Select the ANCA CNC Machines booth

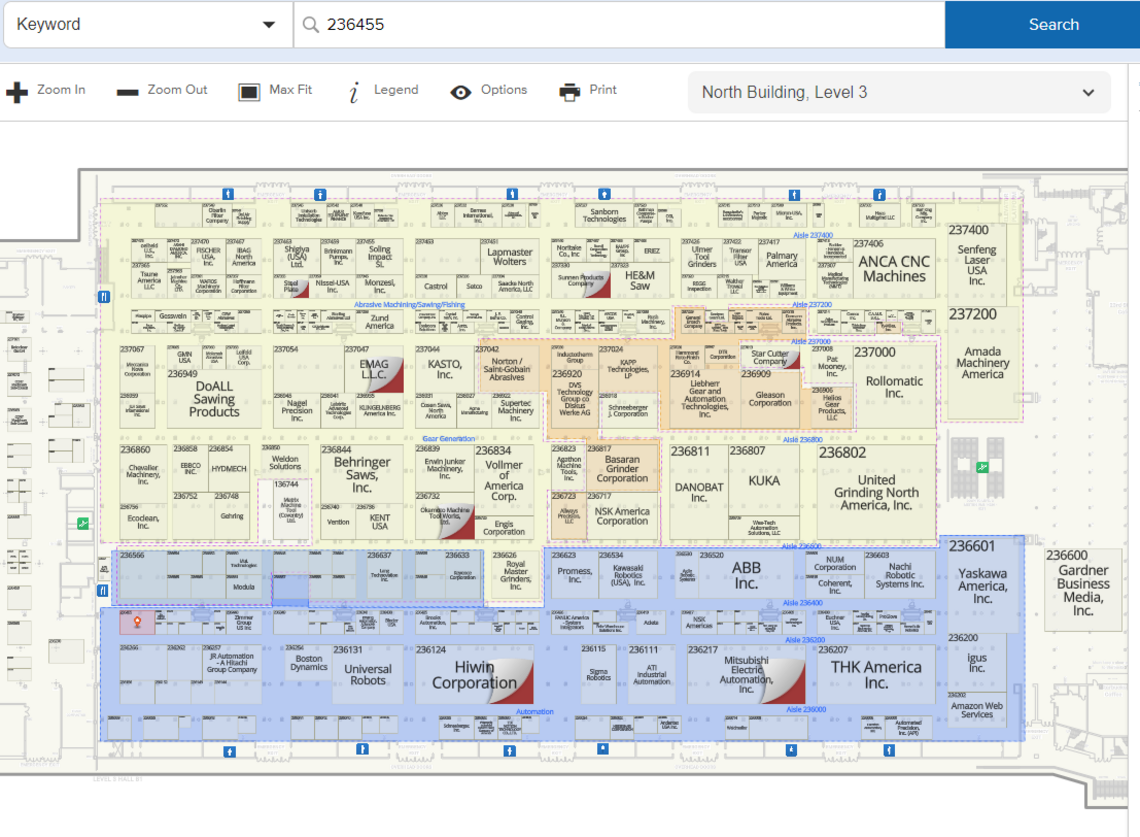pyautogui.click(x=894, y=269)
